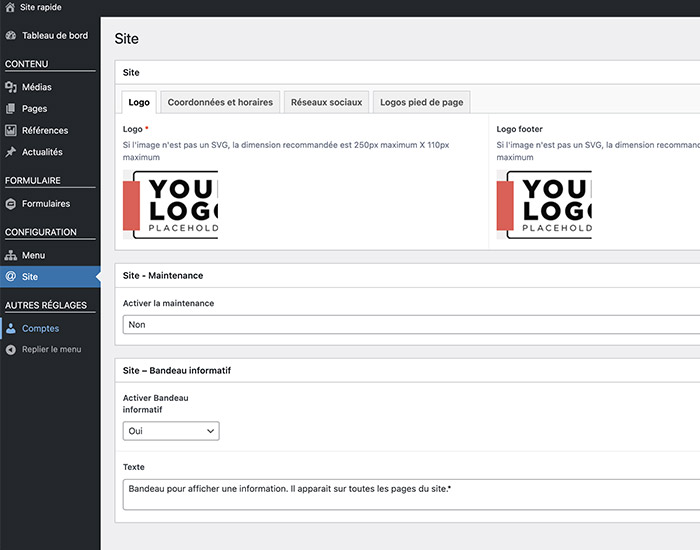Open Tableau de bord dashboard icon

(x=11, y=35)
